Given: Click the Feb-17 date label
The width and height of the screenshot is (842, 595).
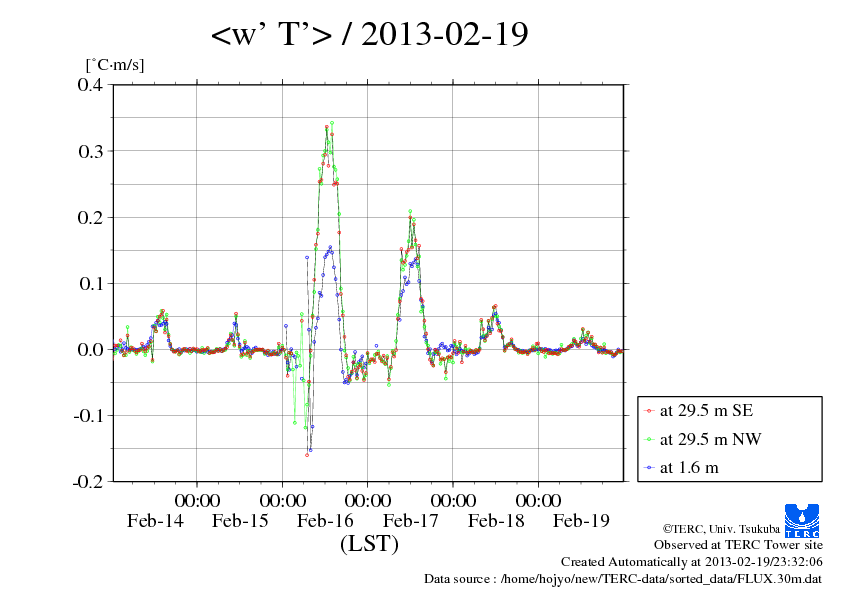Looking at the screenshot, I should pos(411,520).
